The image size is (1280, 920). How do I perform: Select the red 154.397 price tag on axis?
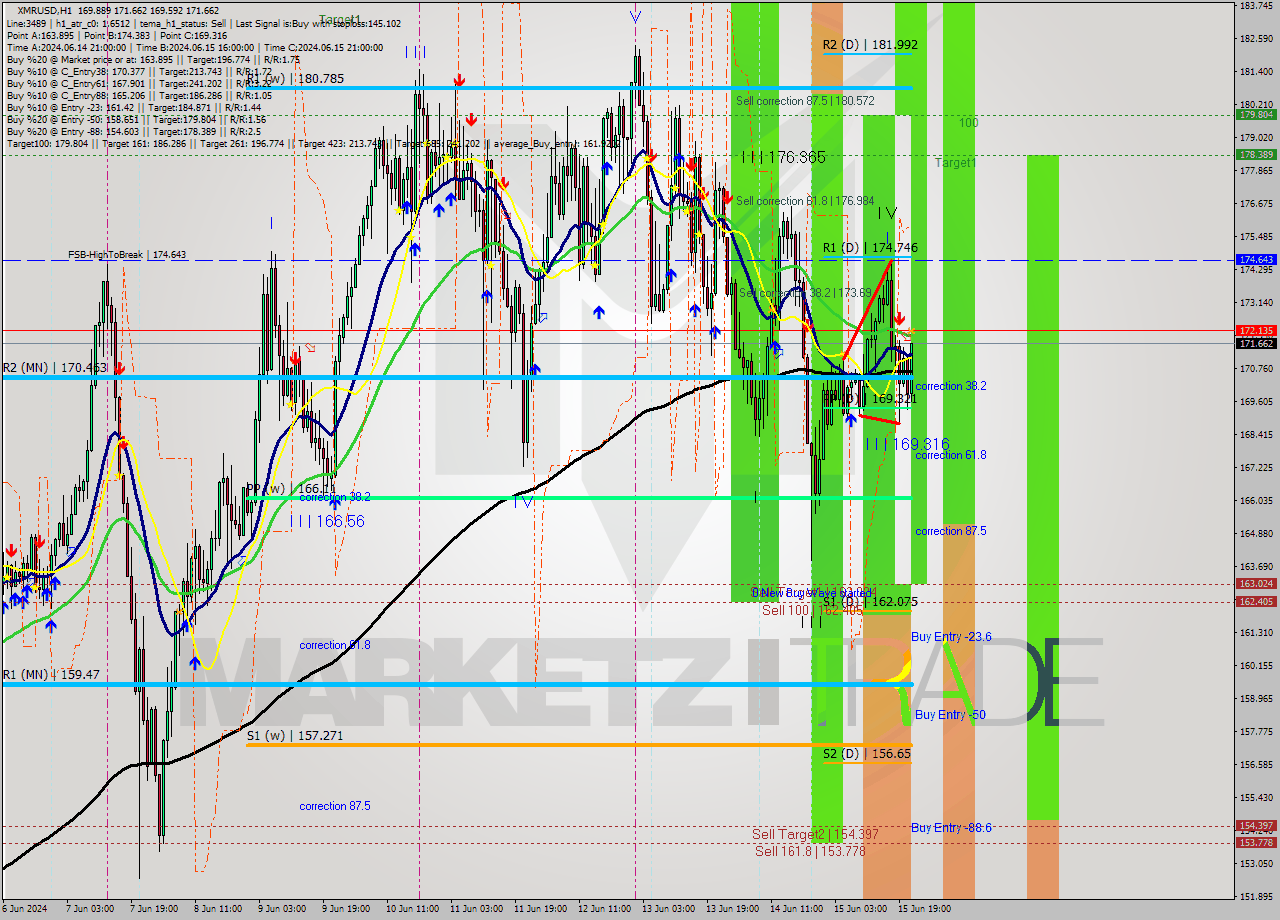click(x=1256, y=826)
